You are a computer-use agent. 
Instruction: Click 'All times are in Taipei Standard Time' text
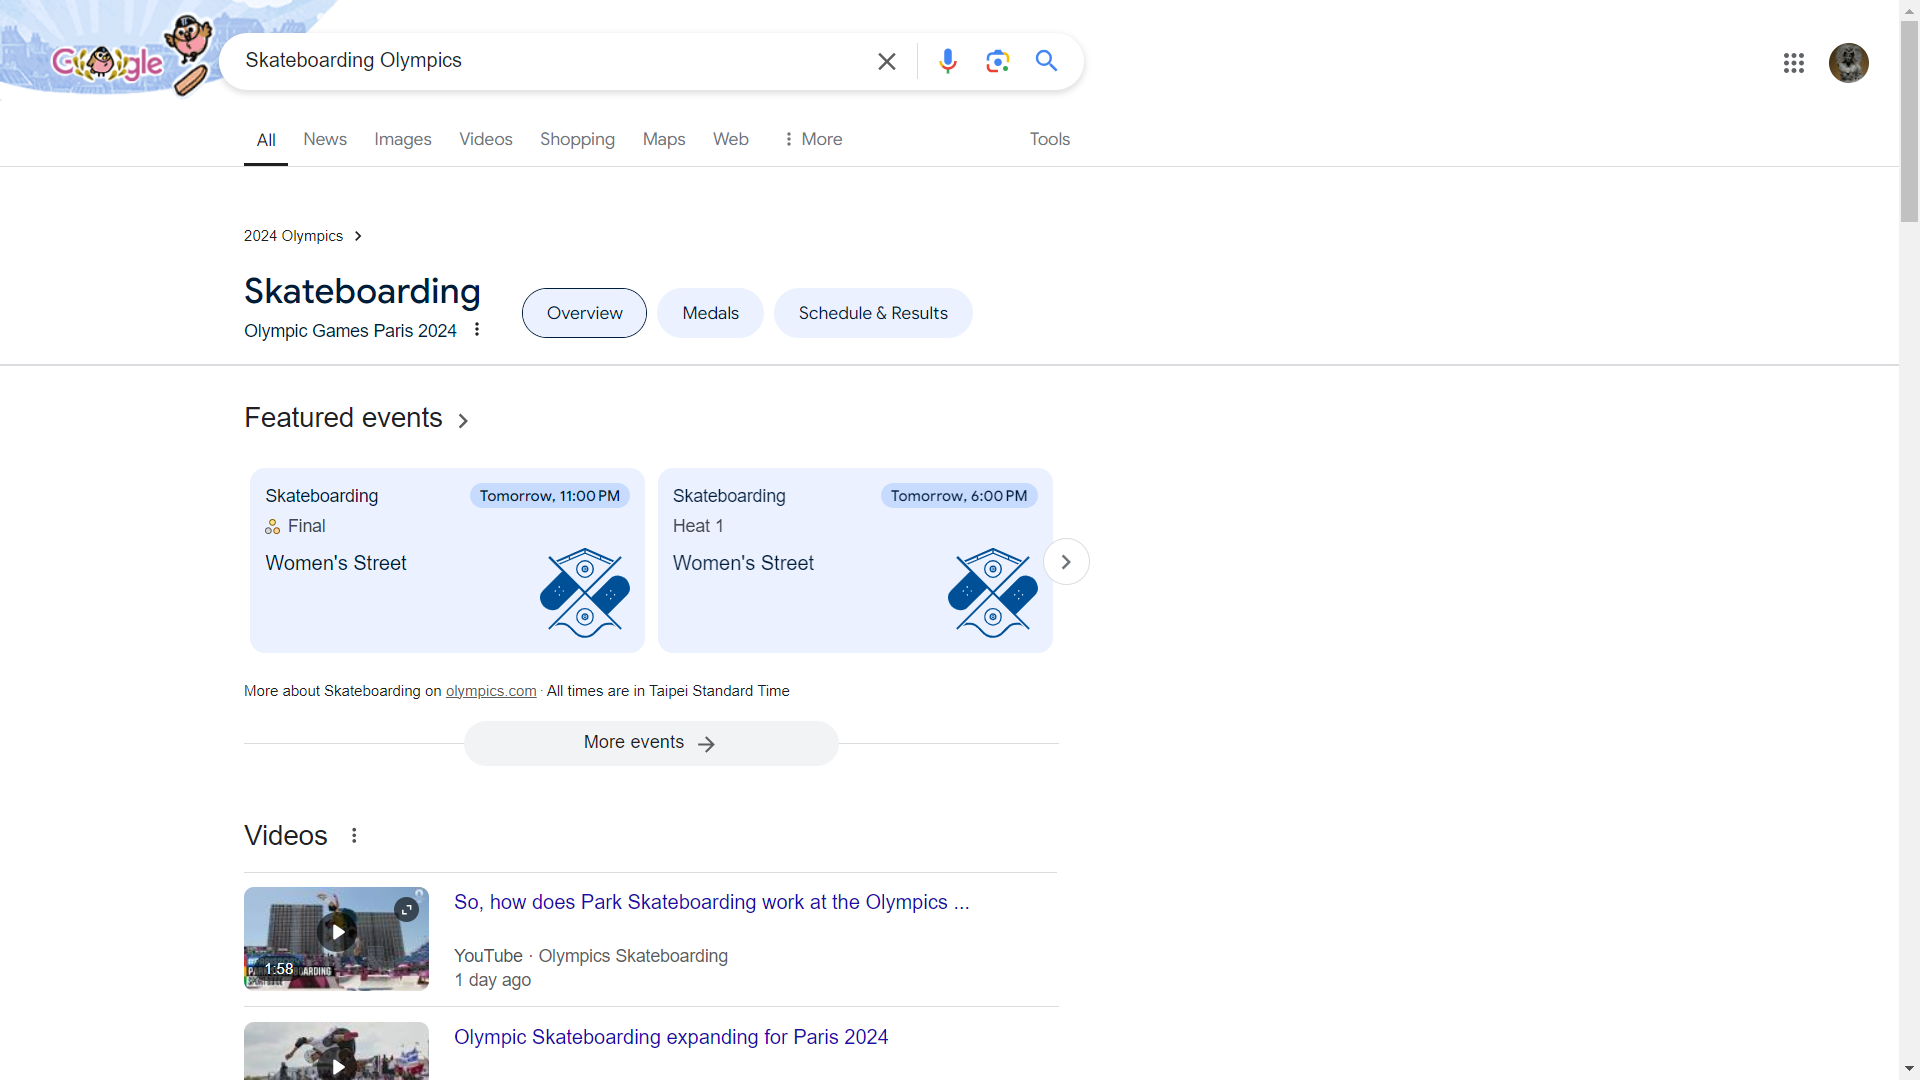pyautogui.click(x=668, y=691)
